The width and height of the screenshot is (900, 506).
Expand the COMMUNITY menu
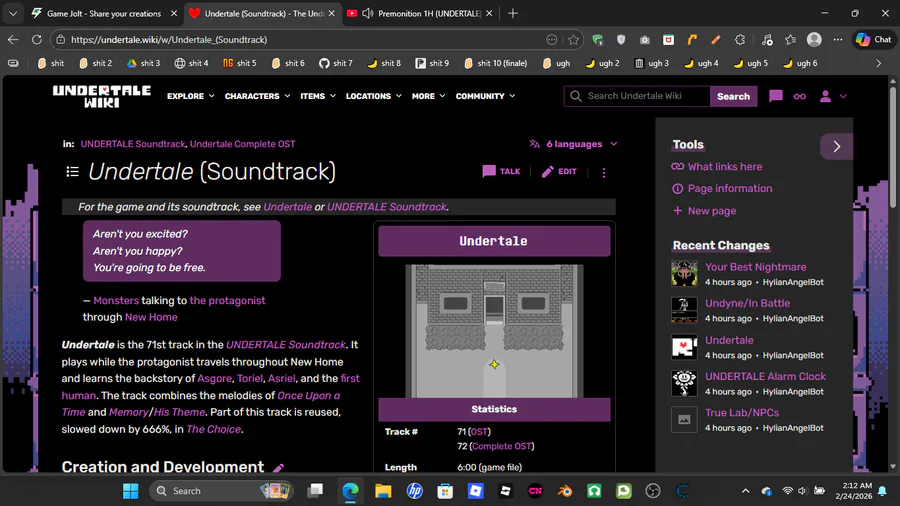tap(485, 96)
